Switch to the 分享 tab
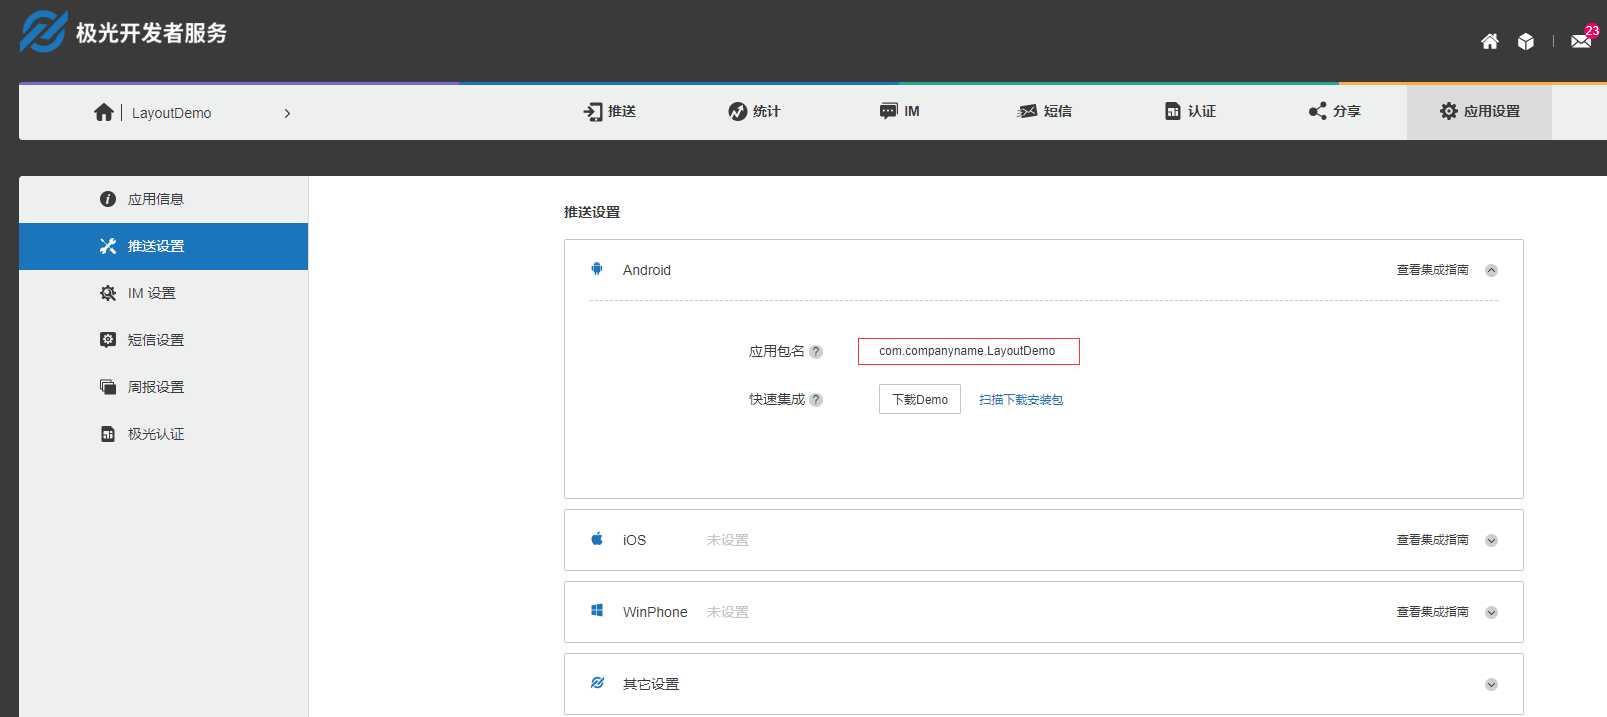This screenshot has width=1607, height=717. click(x=1335, y=111)
